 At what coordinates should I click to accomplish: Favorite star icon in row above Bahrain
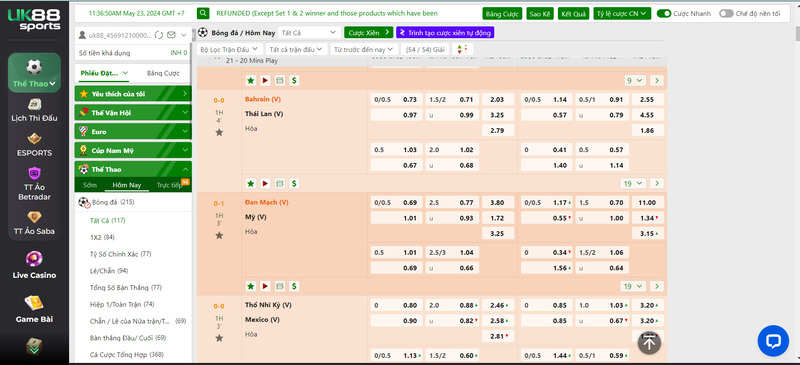point(251,81)
